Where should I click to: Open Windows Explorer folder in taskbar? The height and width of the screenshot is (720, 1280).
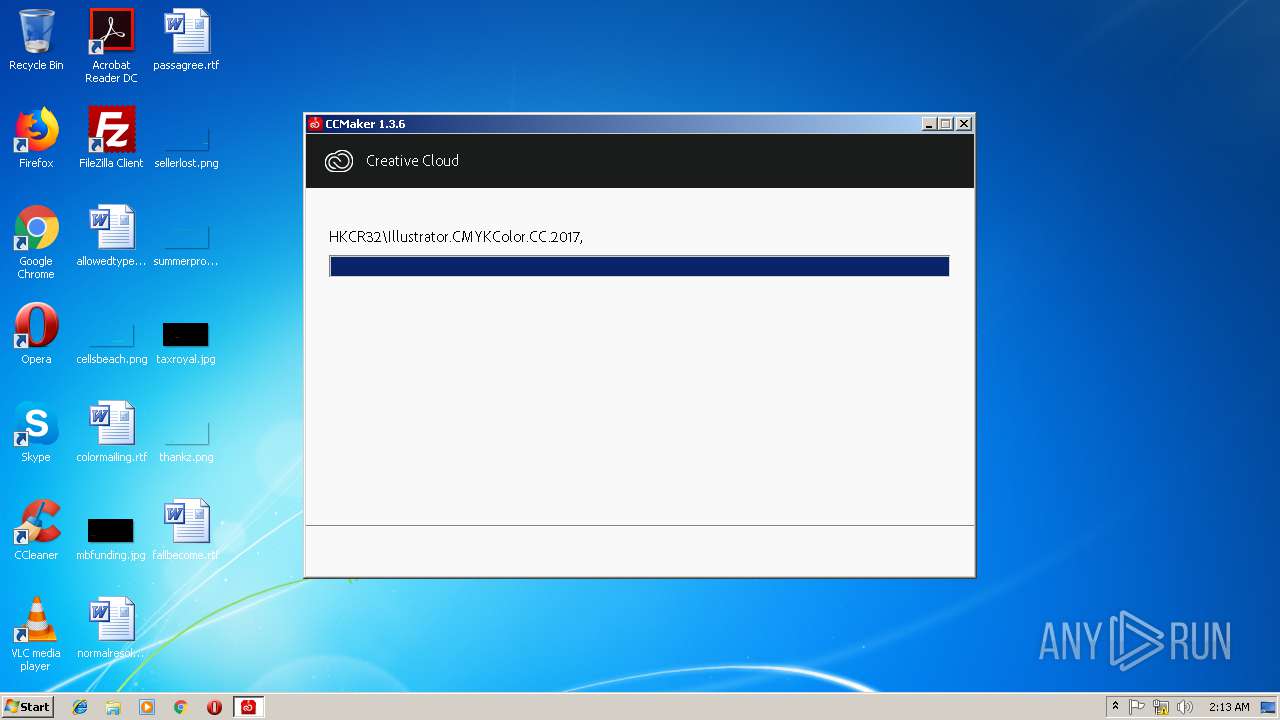[x=113, y=707]
